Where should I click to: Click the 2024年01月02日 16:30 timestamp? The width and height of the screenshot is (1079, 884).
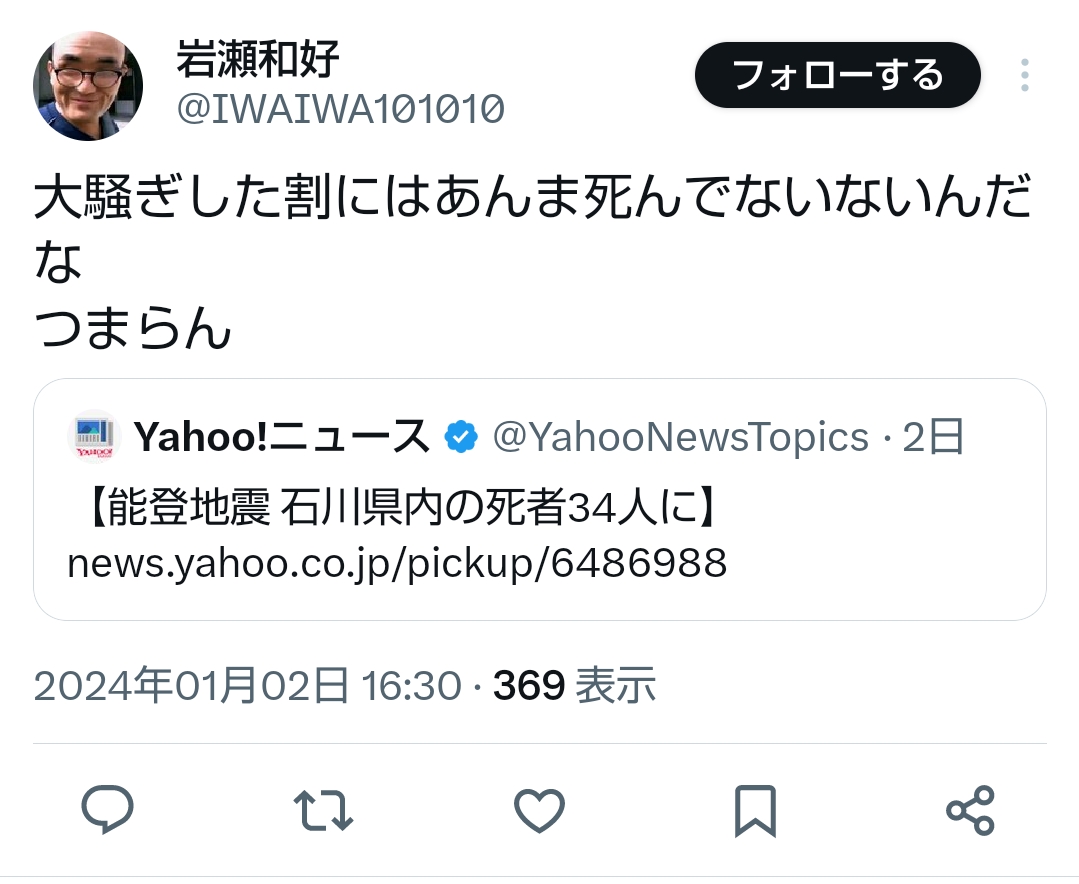click(x=247, y=686)
